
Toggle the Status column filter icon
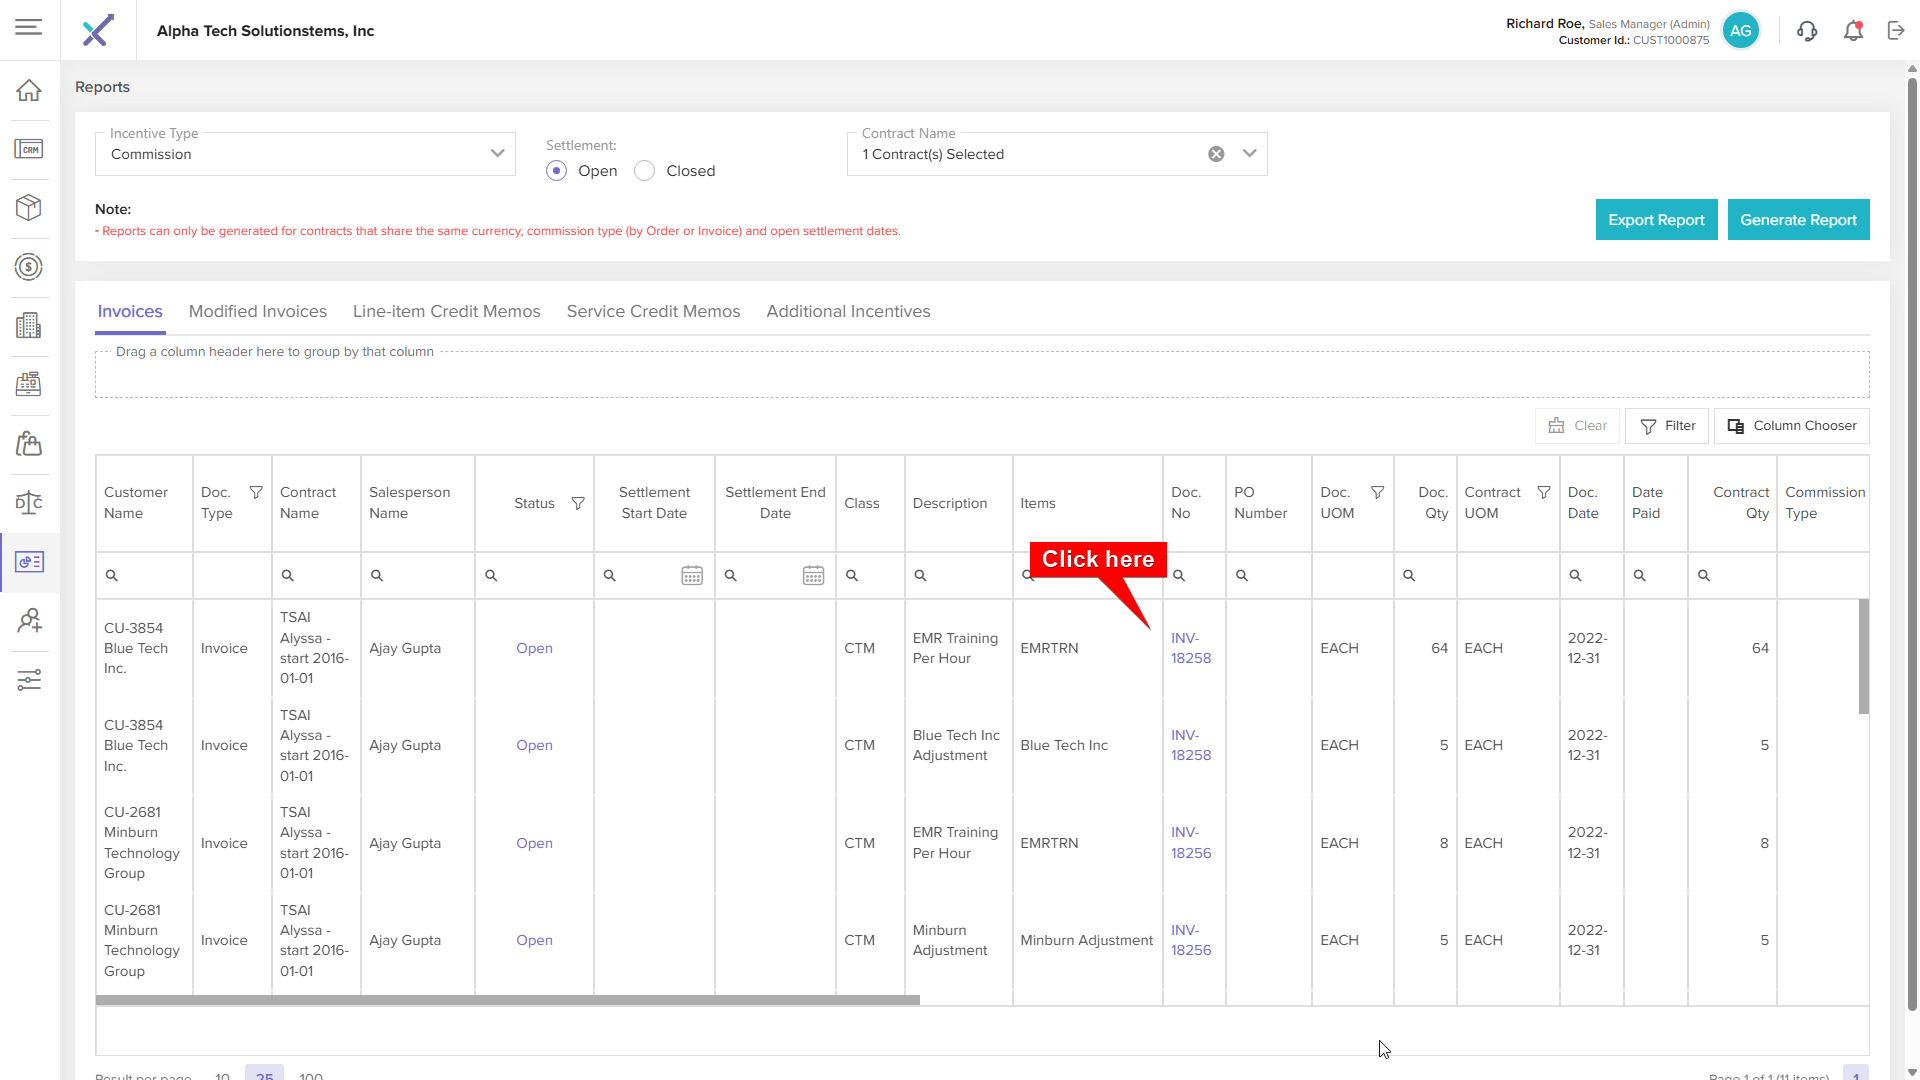(x=578, y=503)
